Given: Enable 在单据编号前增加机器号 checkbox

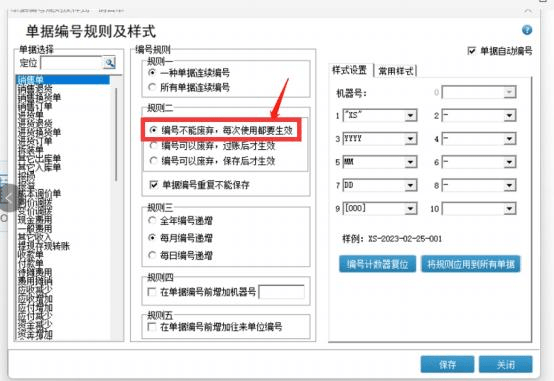Looking at the screenshot, I should (x=152, y=292).
